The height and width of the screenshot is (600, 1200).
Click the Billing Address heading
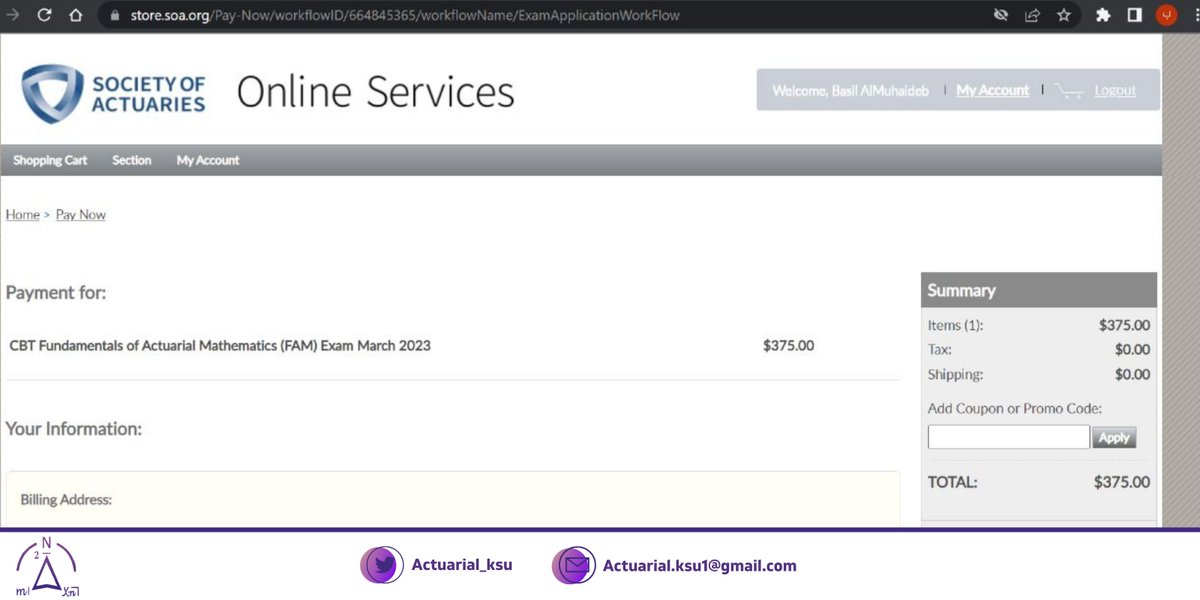pos(66,499)
